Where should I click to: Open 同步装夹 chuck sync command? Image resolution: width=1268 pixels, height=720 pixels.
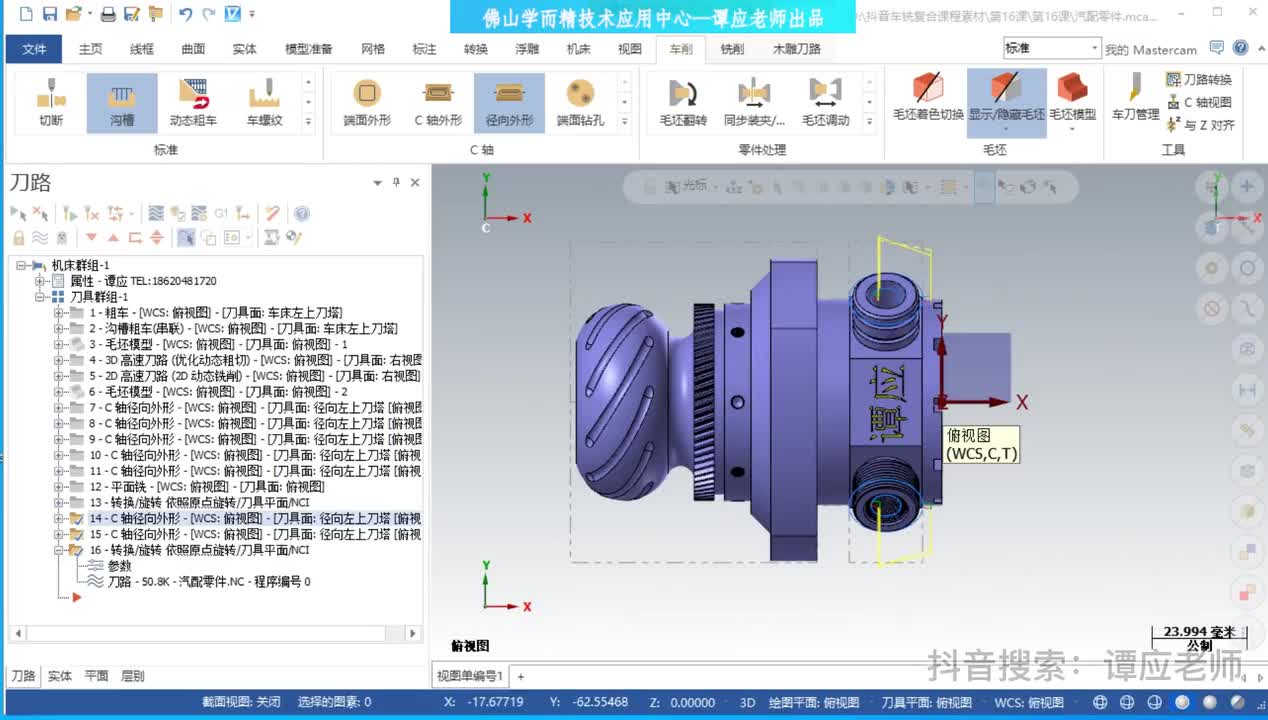[x=754, y=103]
